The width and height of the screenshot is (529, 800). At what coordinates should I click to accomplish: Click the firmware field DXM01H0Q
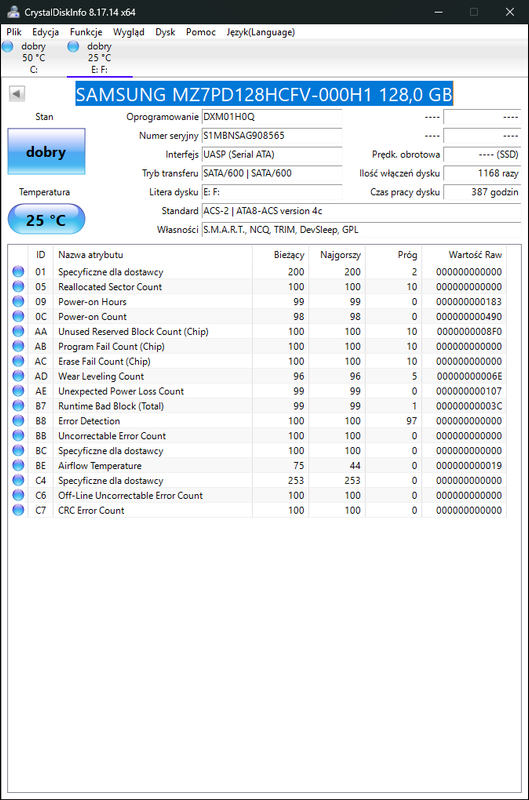pos(272,117)
